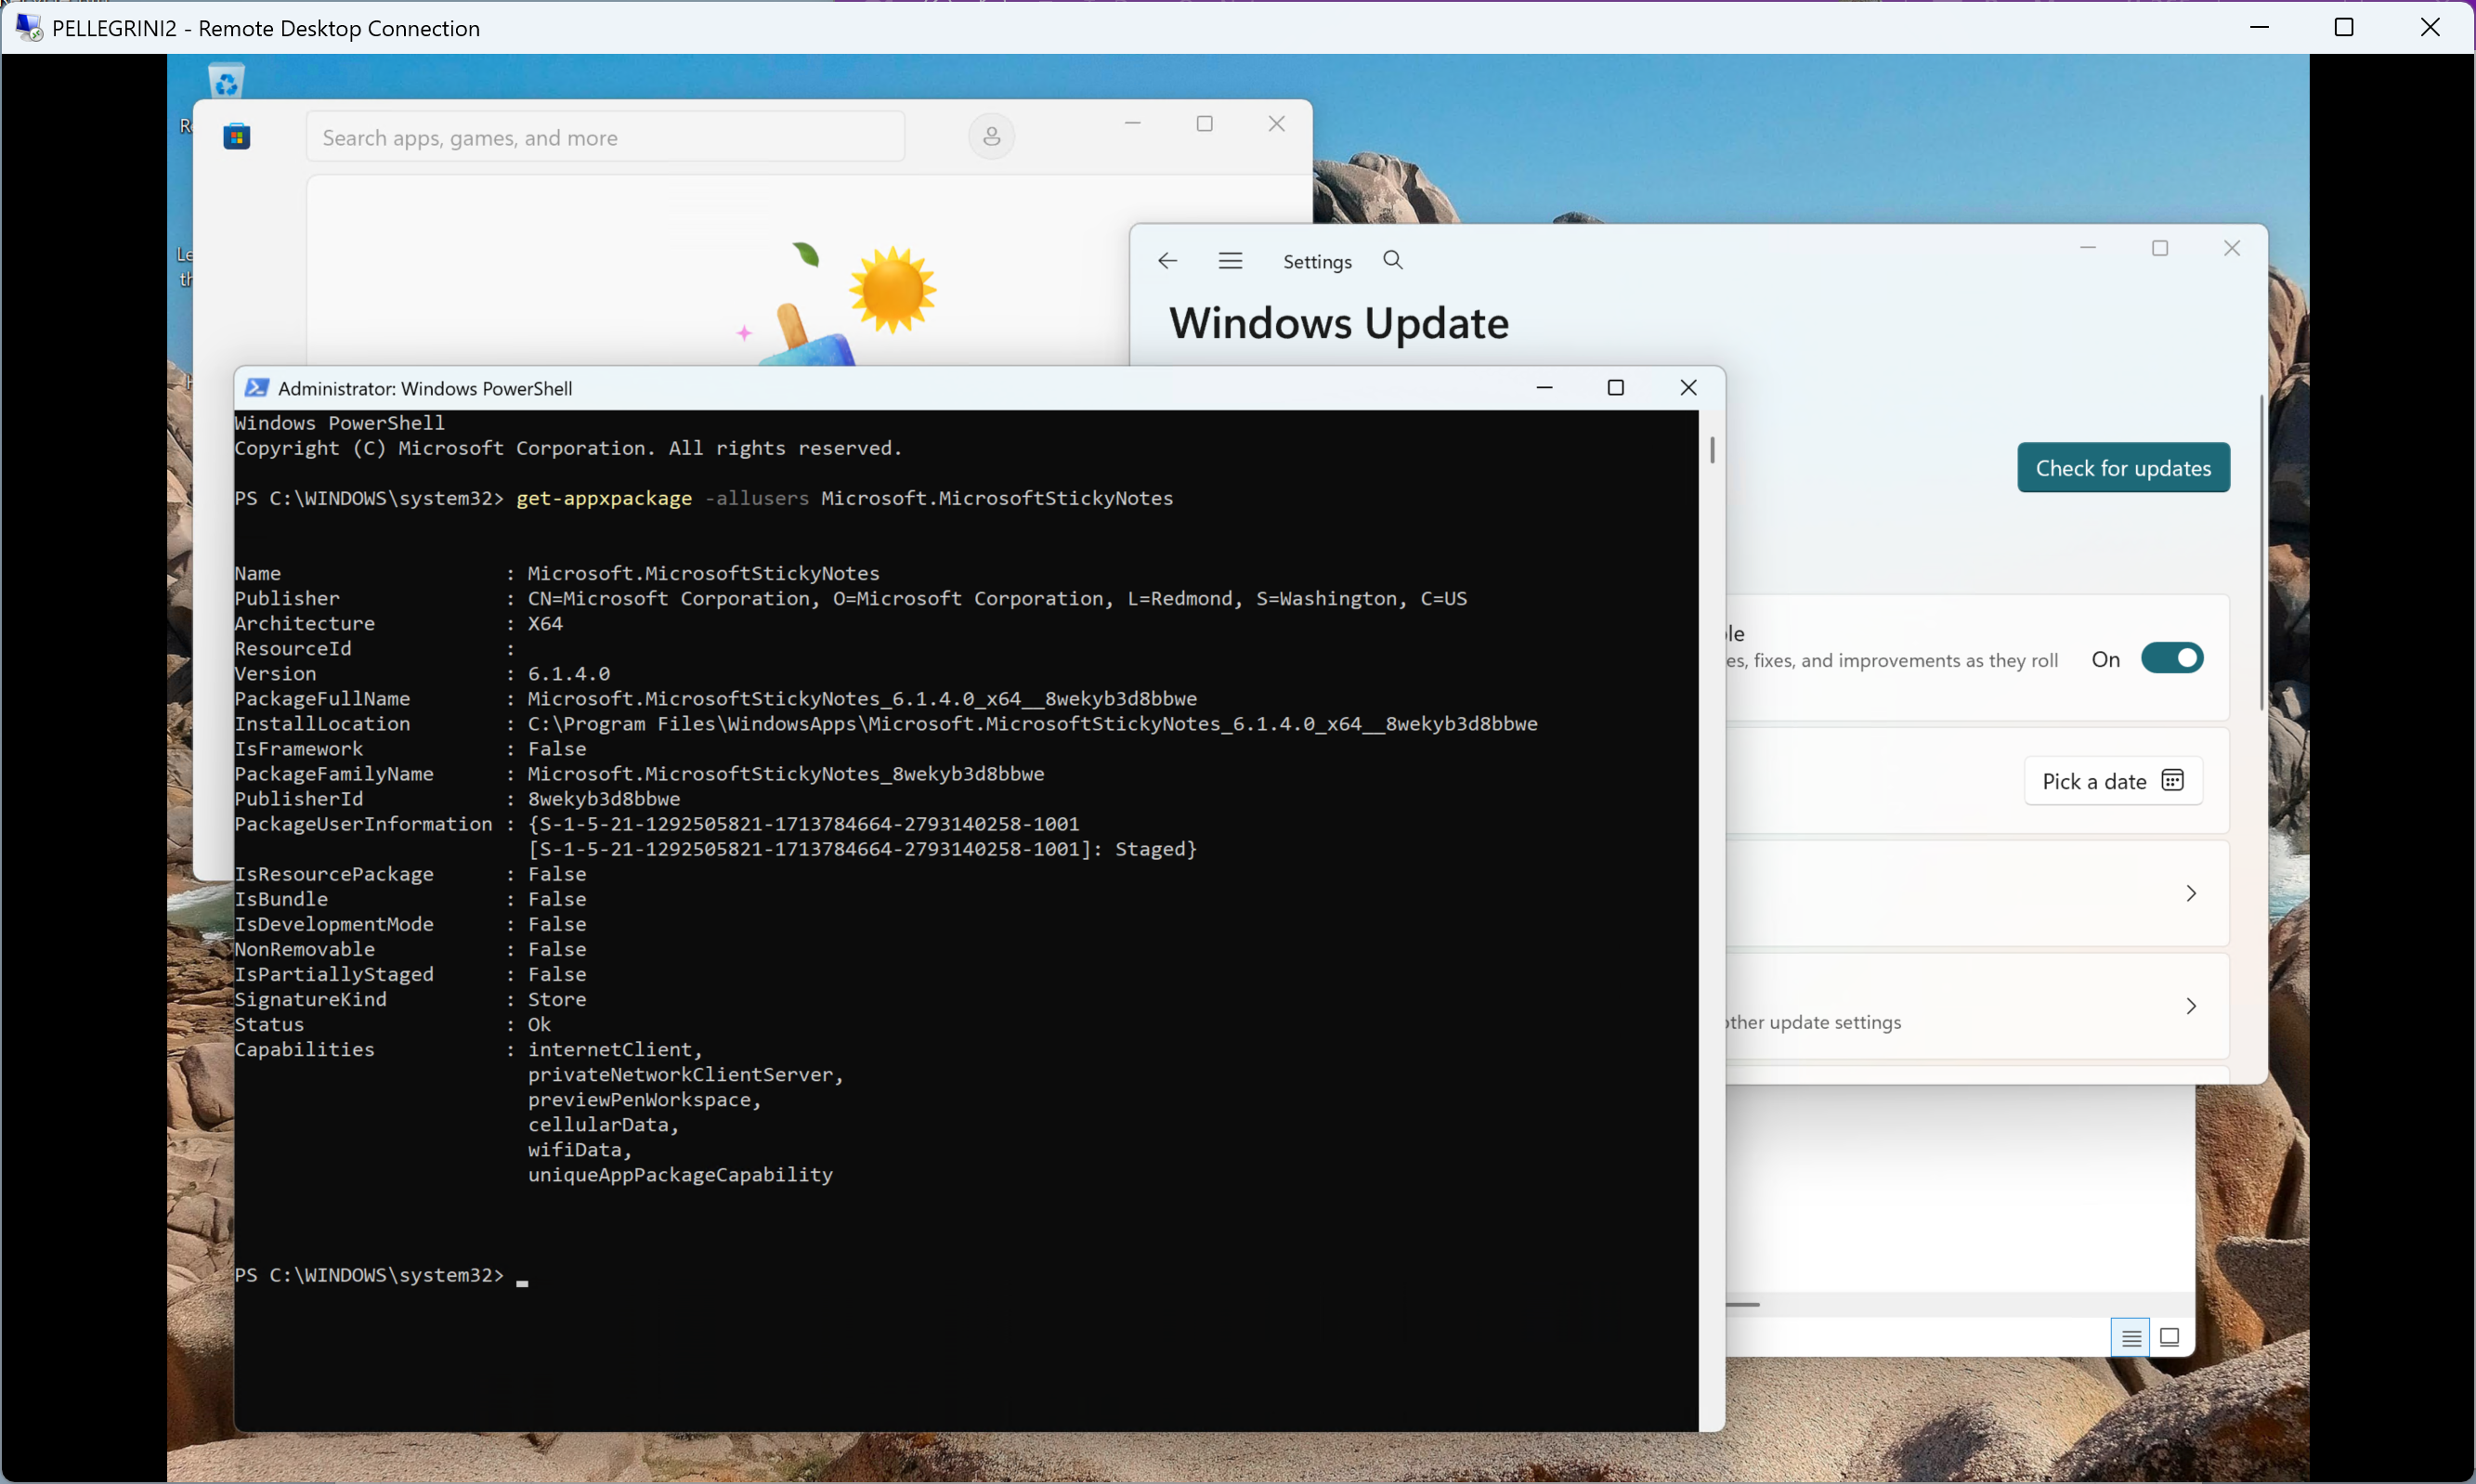This screenshot has width=2476, height=1484.
Task: Click the horizontal scrollbar in back window
Action: [1742, 1304]
